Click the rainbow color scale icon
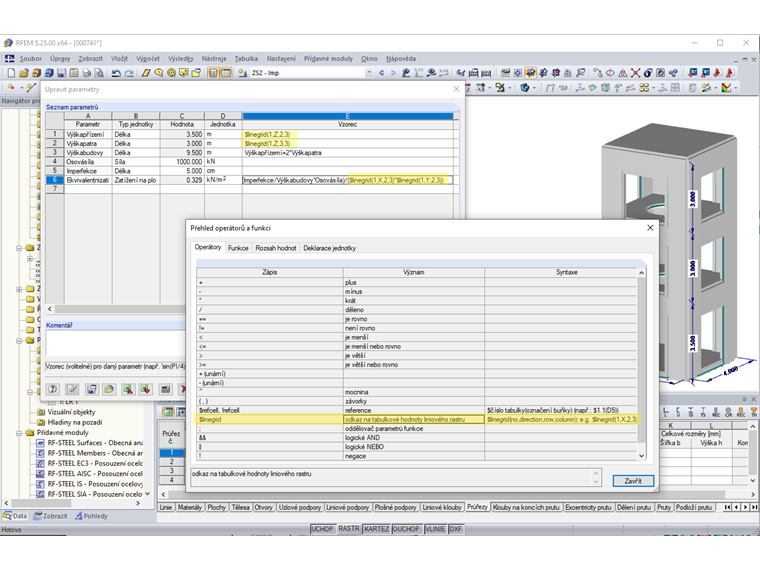 726,88
